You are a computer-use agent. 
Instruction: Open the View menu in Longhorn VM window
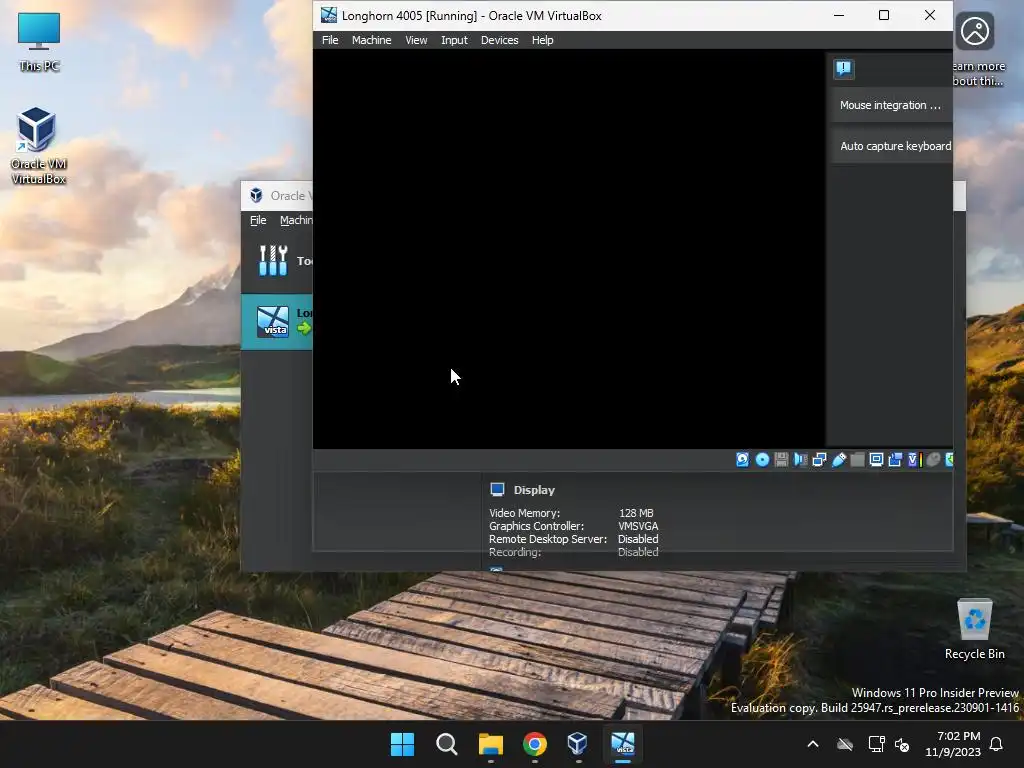[x=416, y=40]
